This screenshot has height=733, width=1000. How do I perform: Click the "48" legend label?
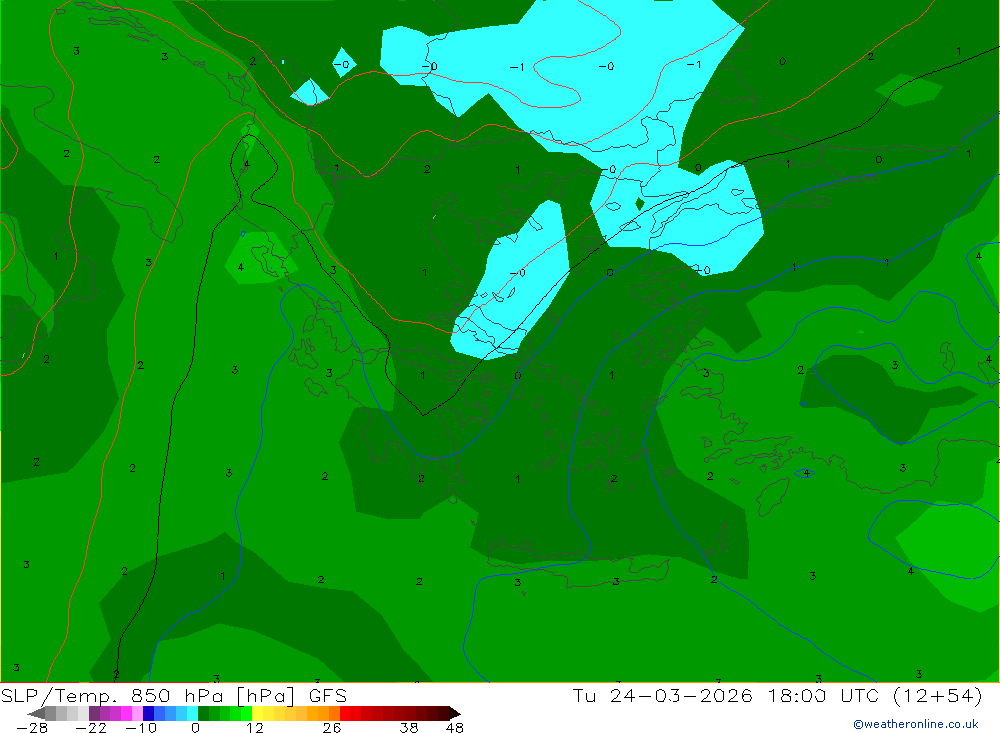(x=455, y=728)
